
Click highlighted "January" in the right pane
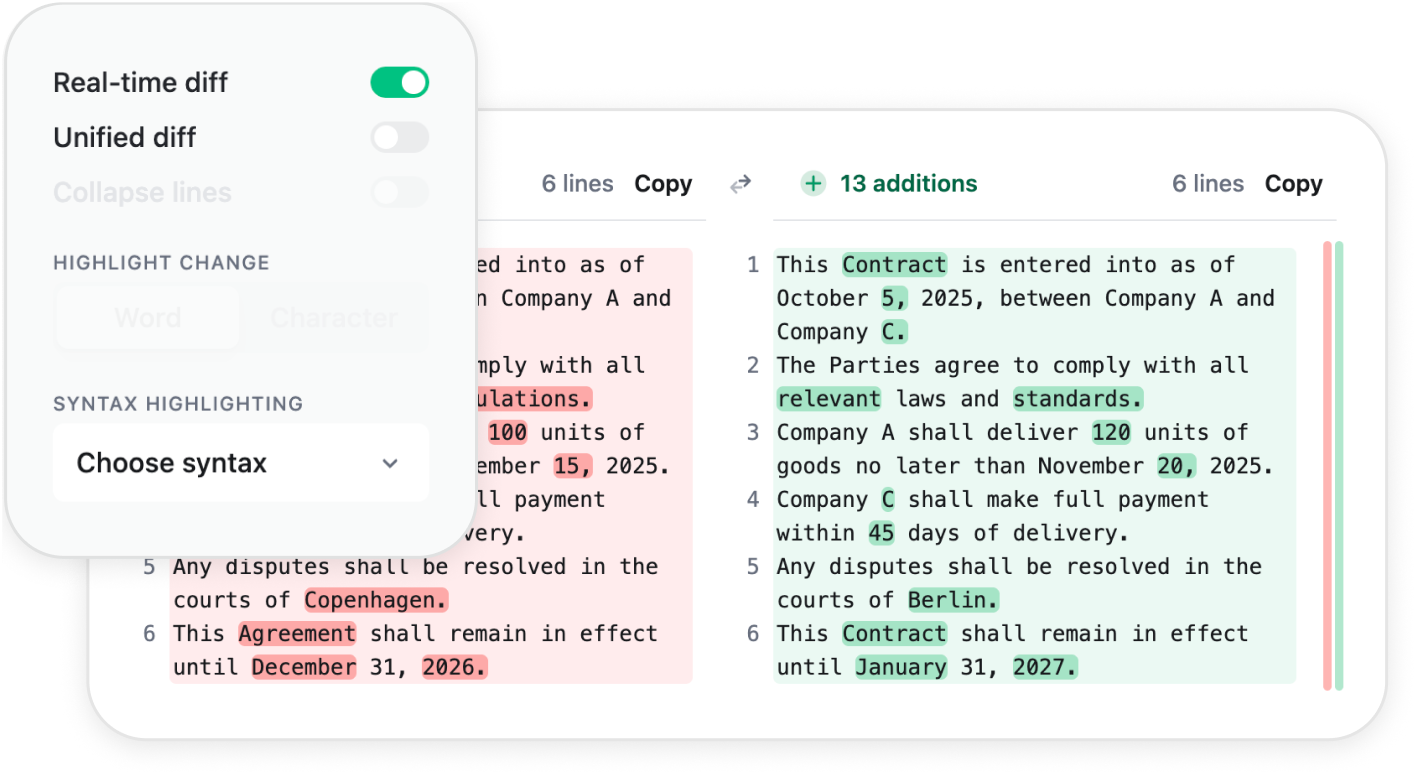tap(901, 667)
